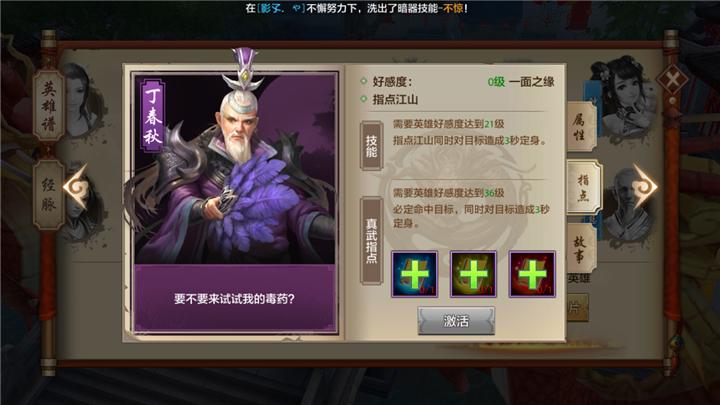Switch to the 指点 tab
The width and height of the screenshot is (720, 405).
pyautogui.click(x=583, y=187)
